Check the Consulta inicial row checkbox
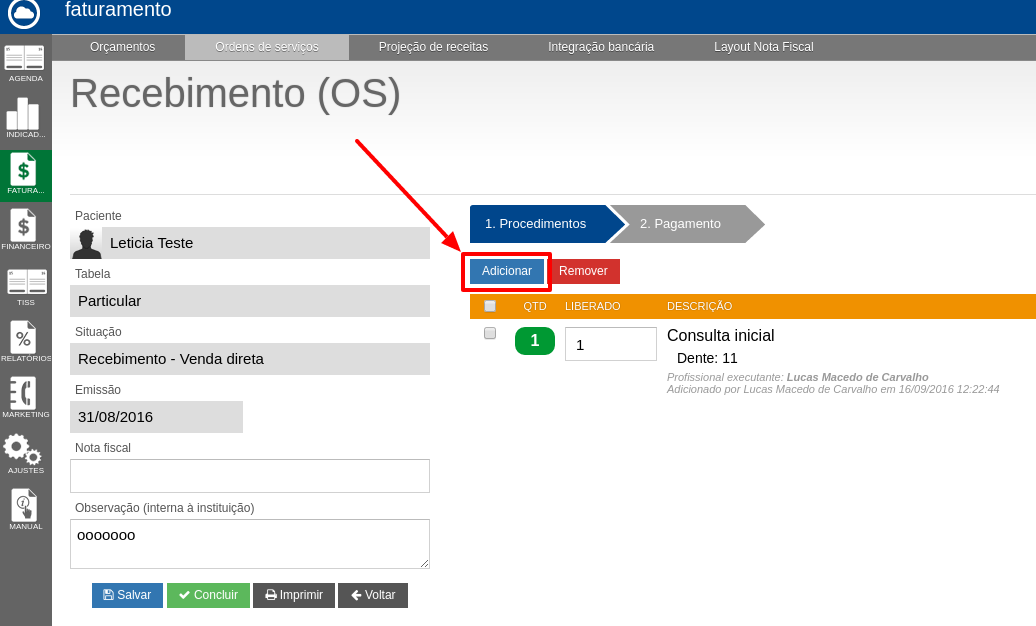This screenshot has height=626, width=1036. [490, 333]
